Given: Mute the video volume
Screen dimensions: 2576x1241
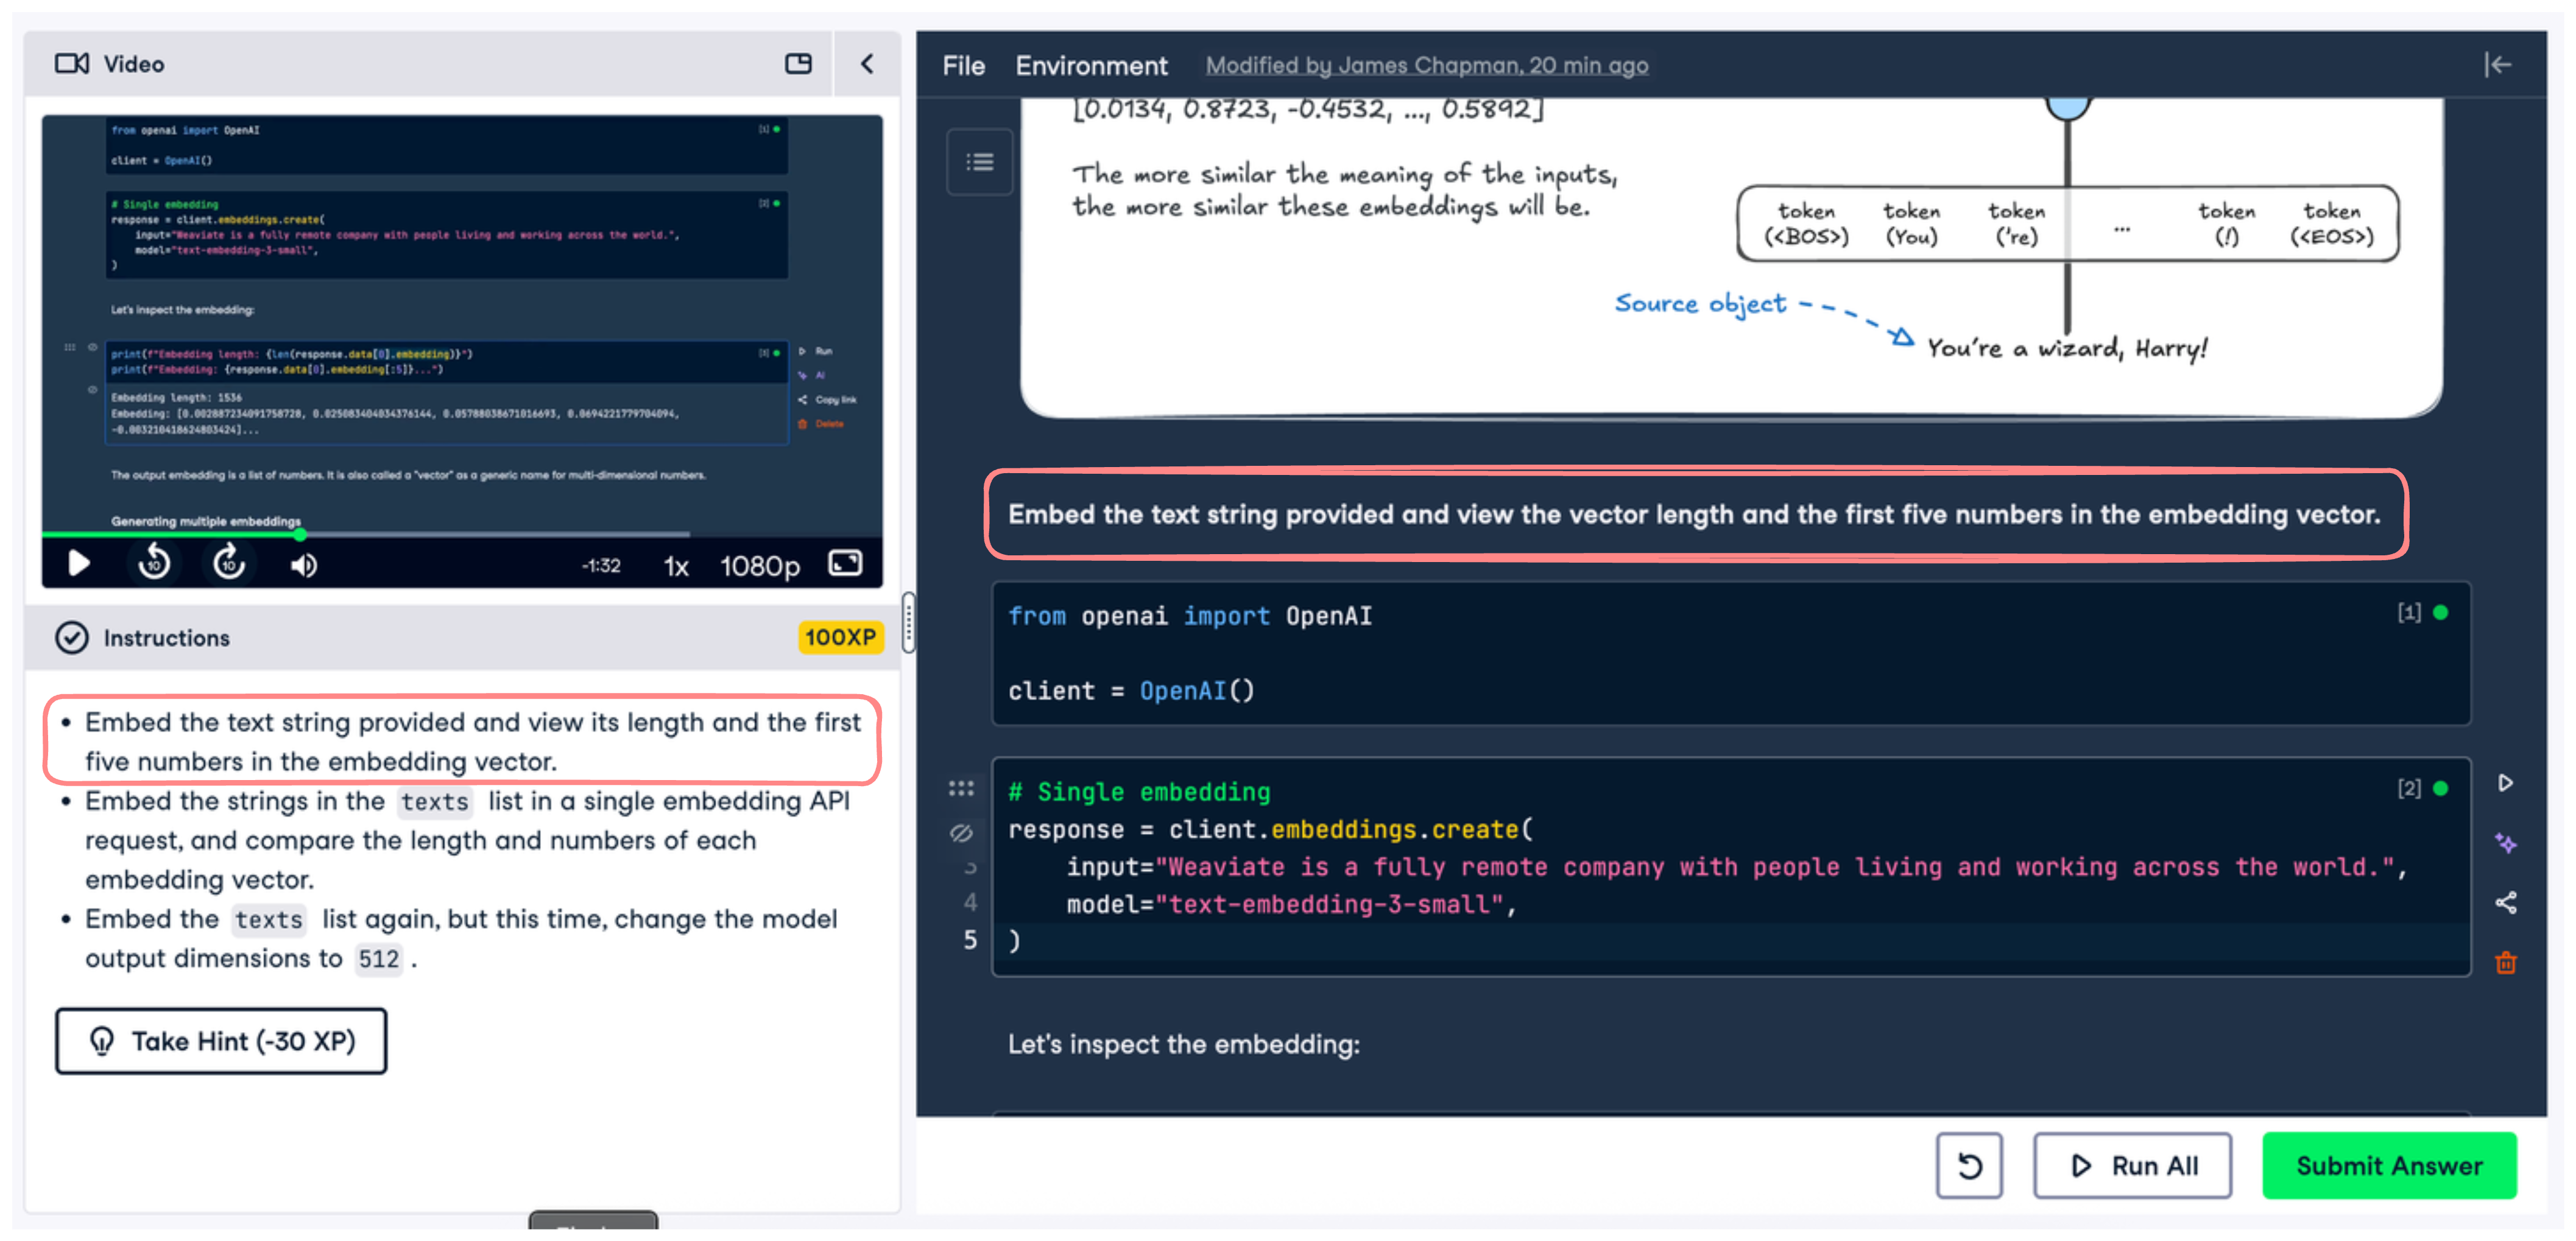Looking at the screenshot, I should [x=303, y=565].
